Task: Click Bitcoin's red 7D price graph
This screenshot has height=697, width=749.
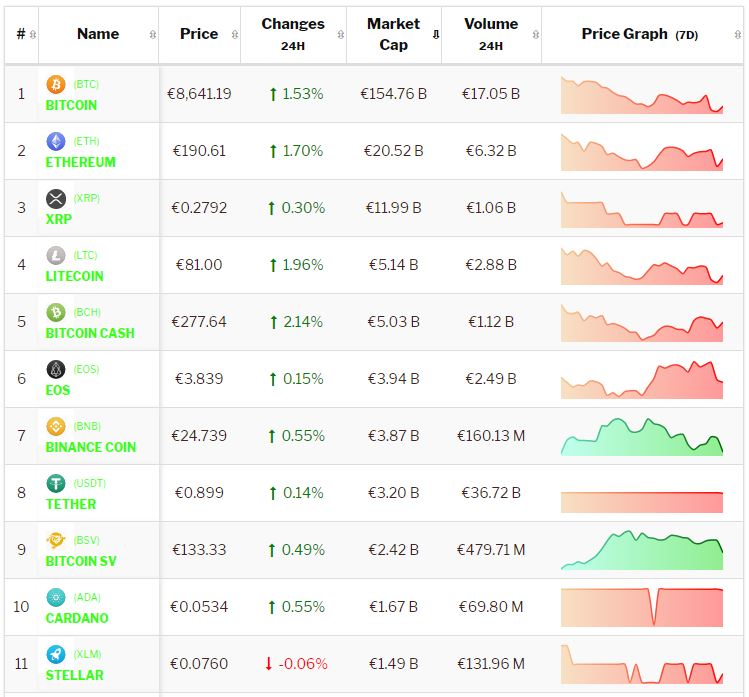Action: (x=641, y=95)
